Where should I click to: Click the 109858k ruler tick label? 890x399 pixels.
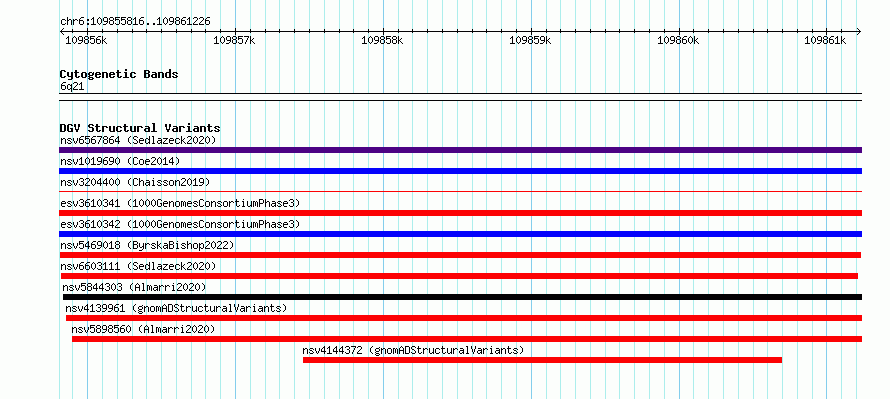pos(382,40)
